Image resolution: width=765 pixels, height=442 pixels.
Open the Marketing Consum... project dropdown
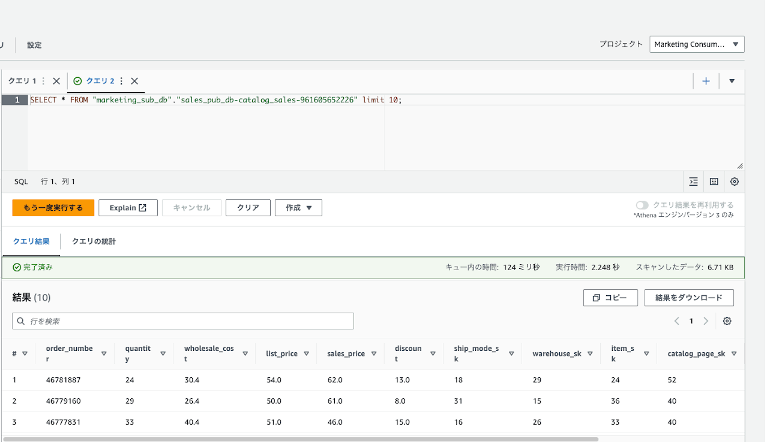[x=697, y=44]
